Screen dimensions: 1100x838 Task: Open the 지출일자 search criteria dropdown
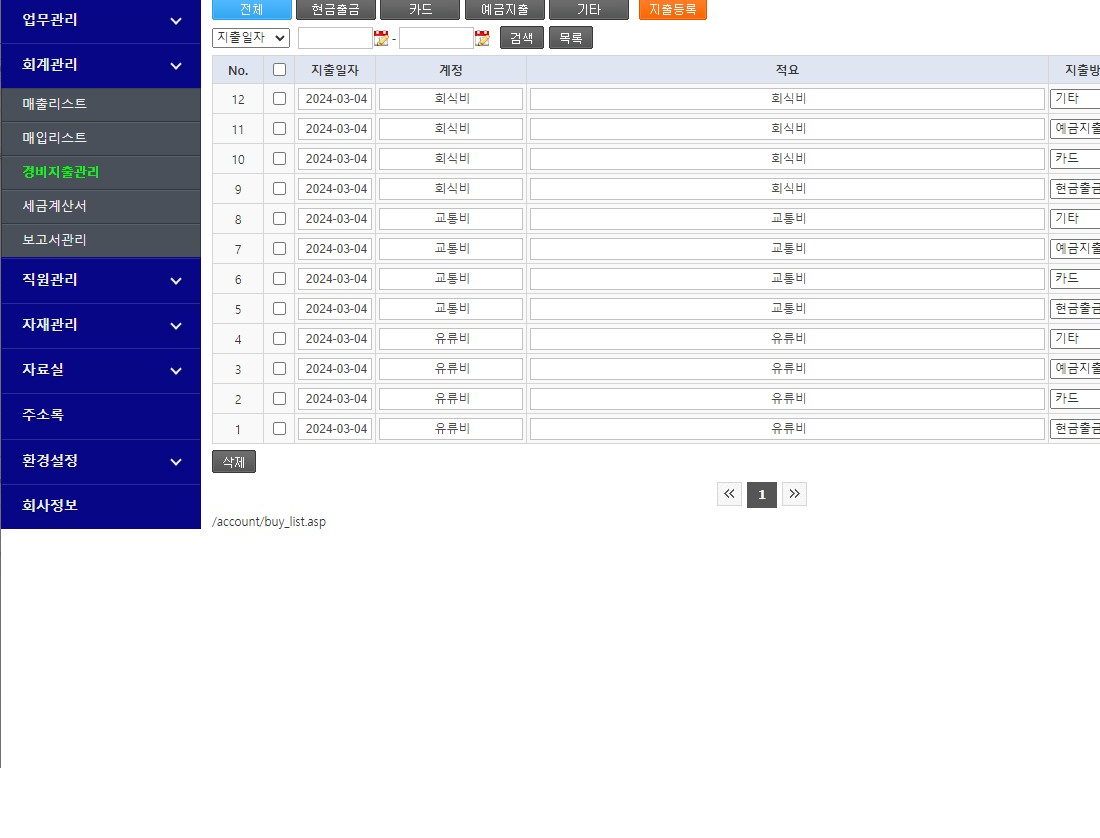coord(251,38)
